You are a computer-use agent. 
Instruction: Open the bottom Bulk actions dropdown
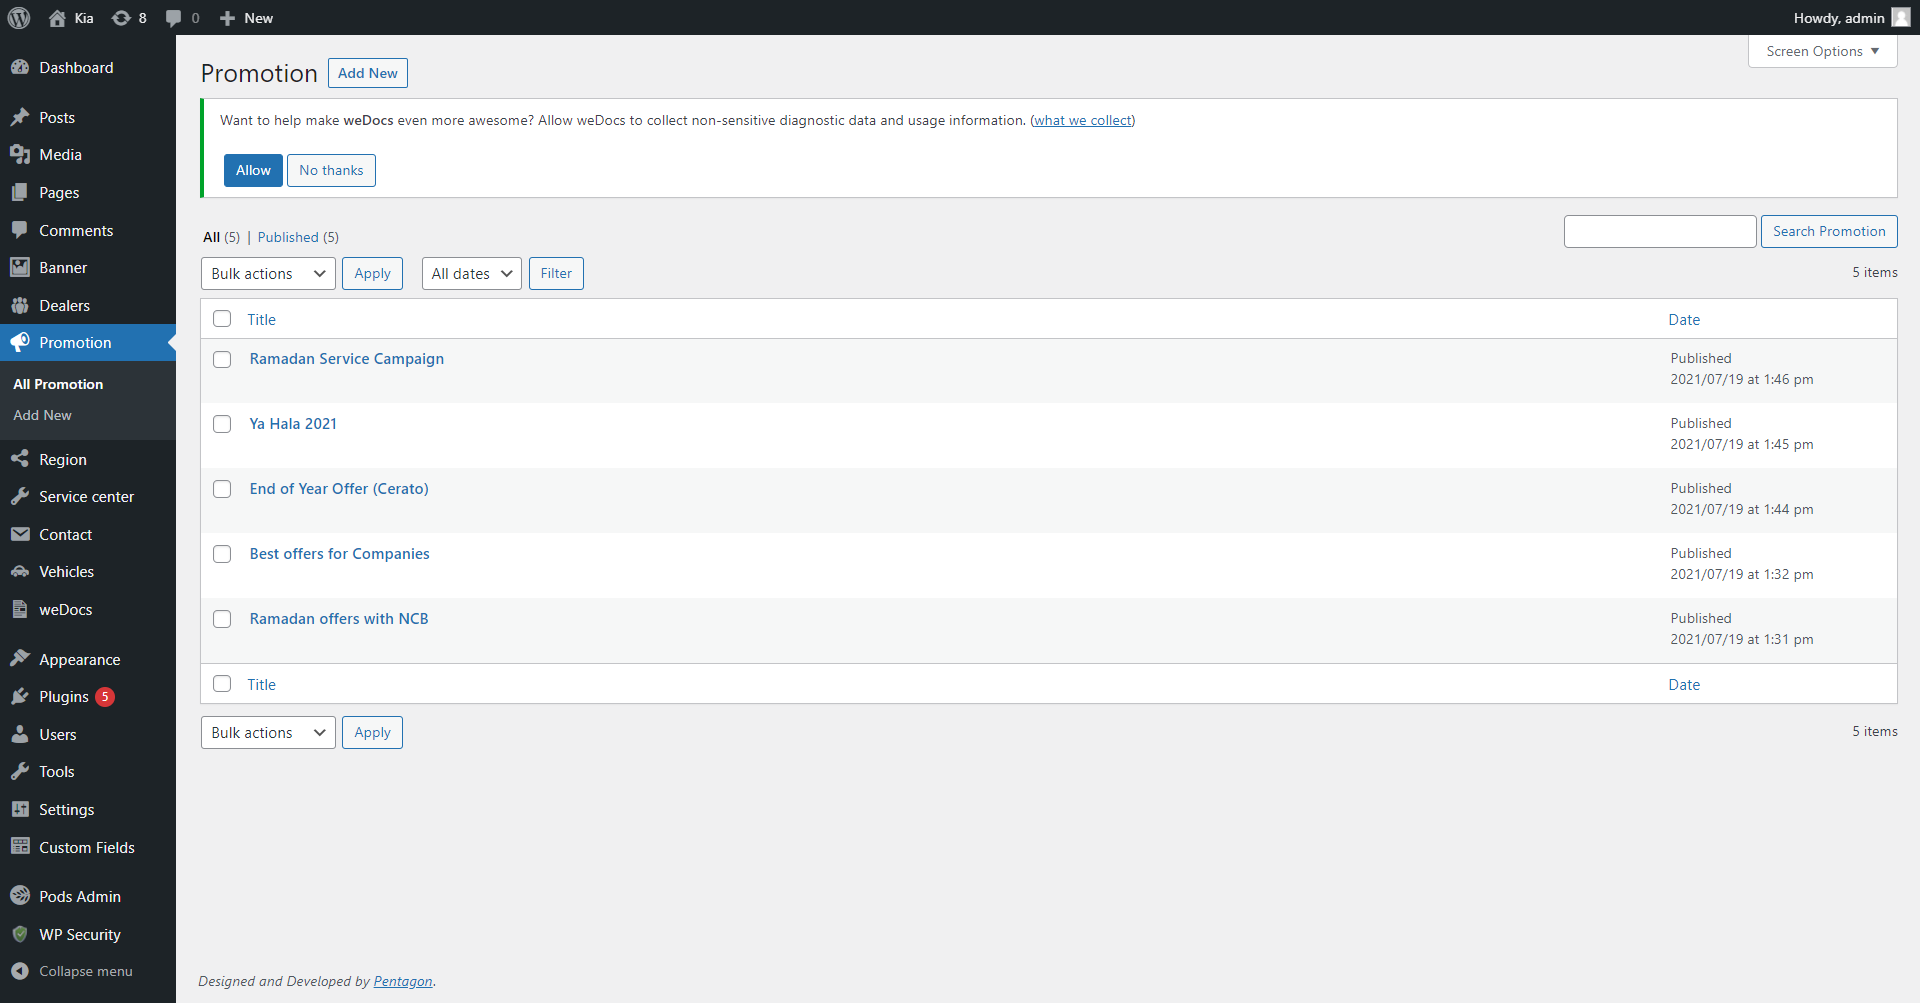pos(268,732)
